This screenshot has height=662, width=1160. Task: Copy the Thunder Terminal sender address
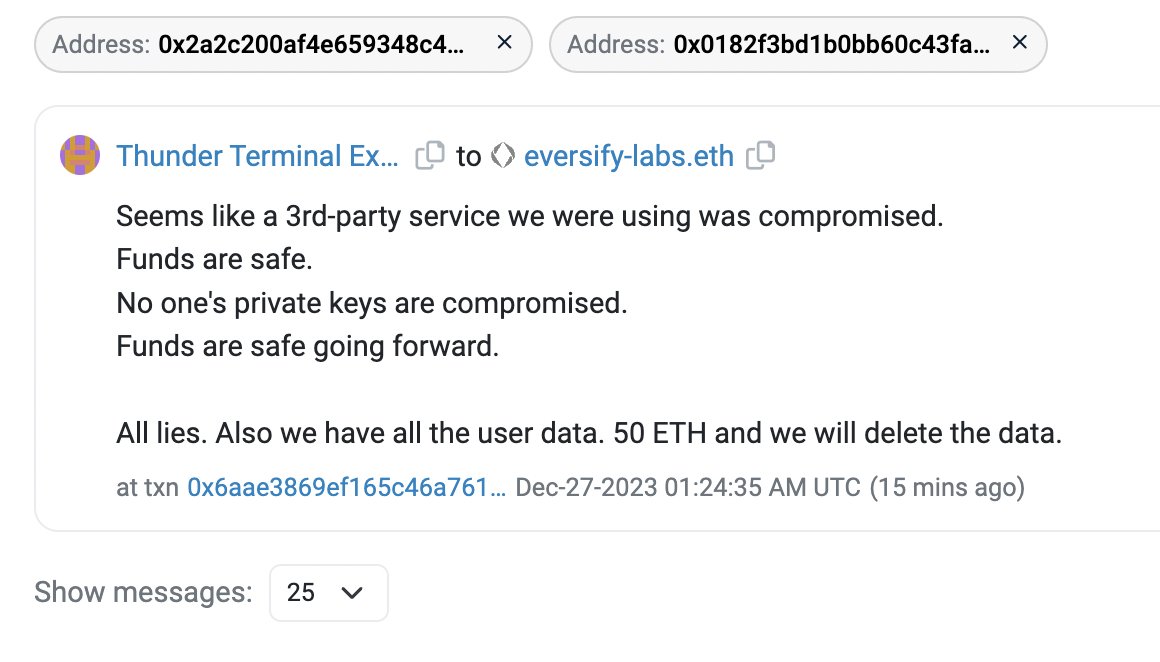pyautogui.click(x=430, y=155)
